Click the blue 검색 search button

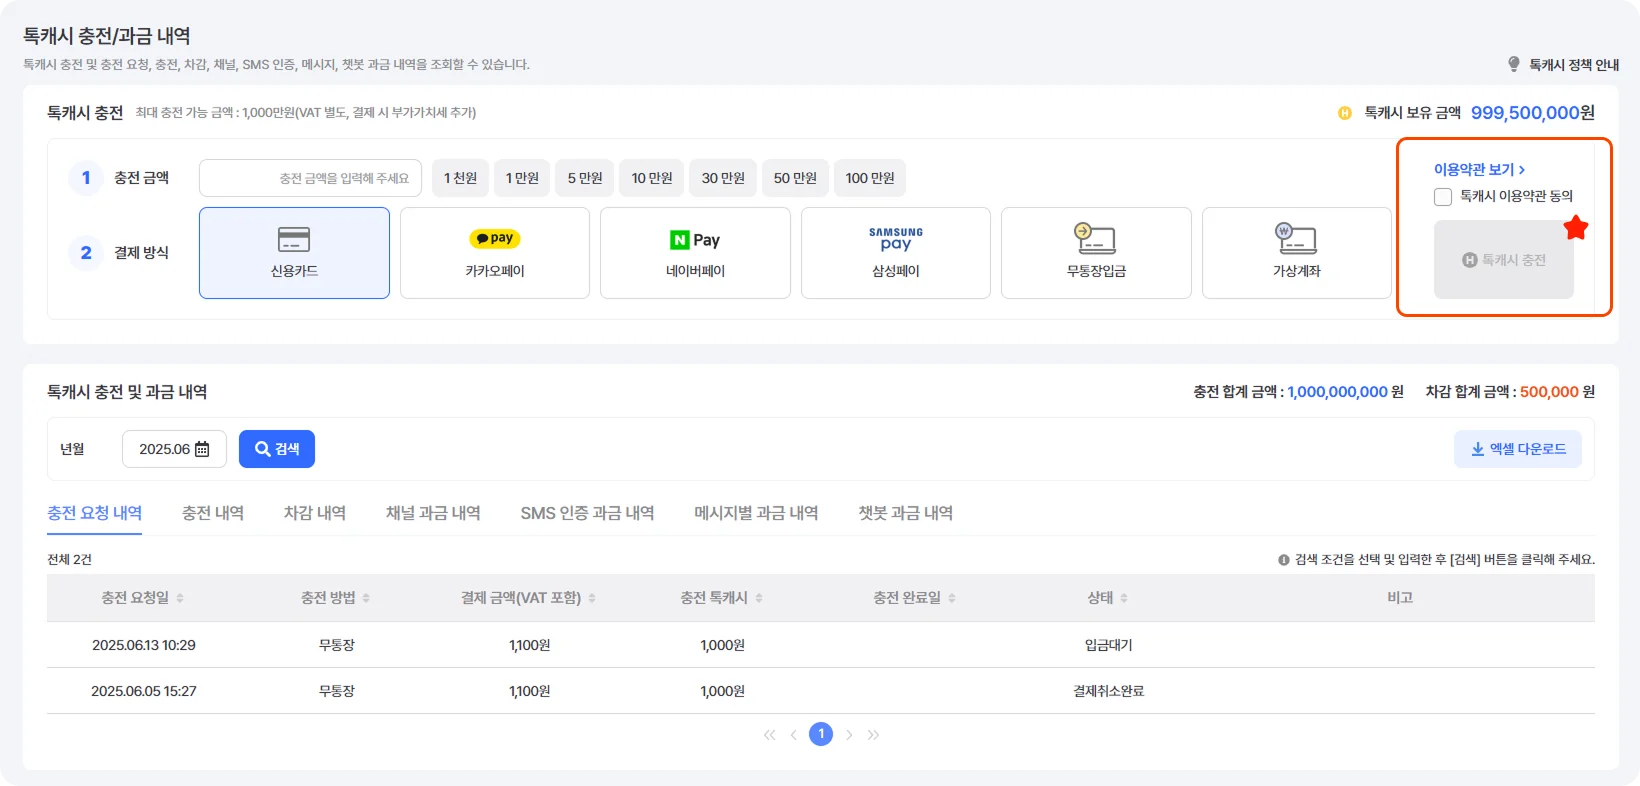277,449
